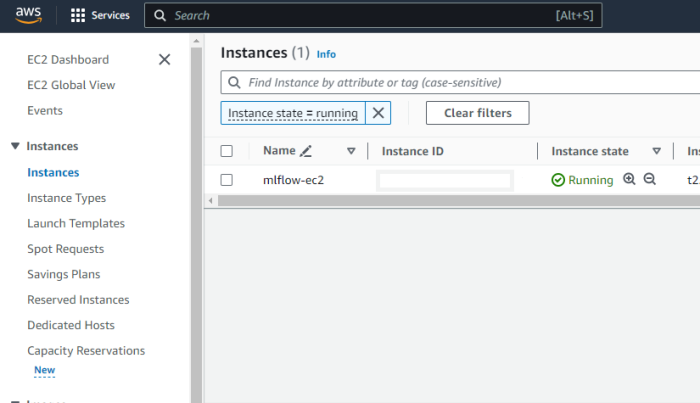Screen dimensions: 700x403
Task: Focus the top AWS Search field
Action: click(x=373, y=16)
